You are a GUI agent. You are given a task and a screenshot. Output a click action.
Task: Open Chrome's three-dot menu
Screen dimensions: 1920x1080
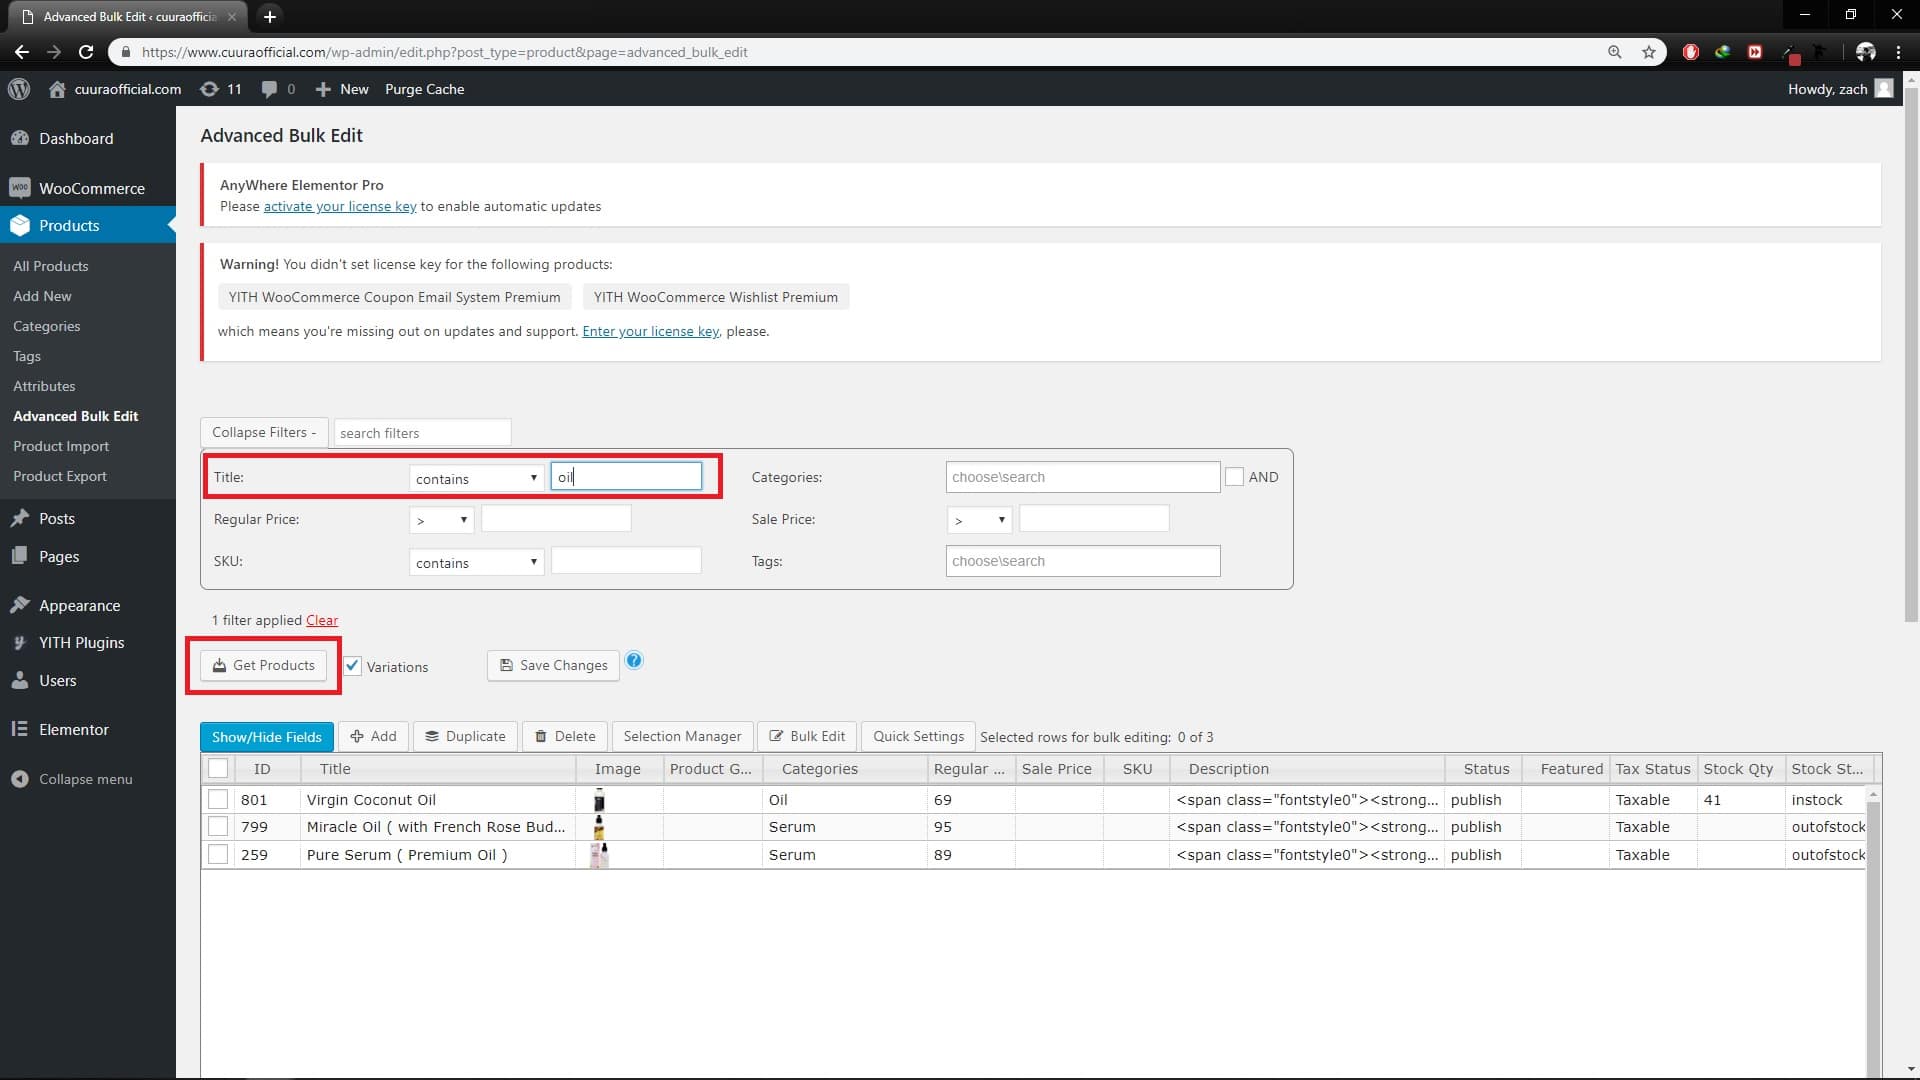tap(1899, 52)
